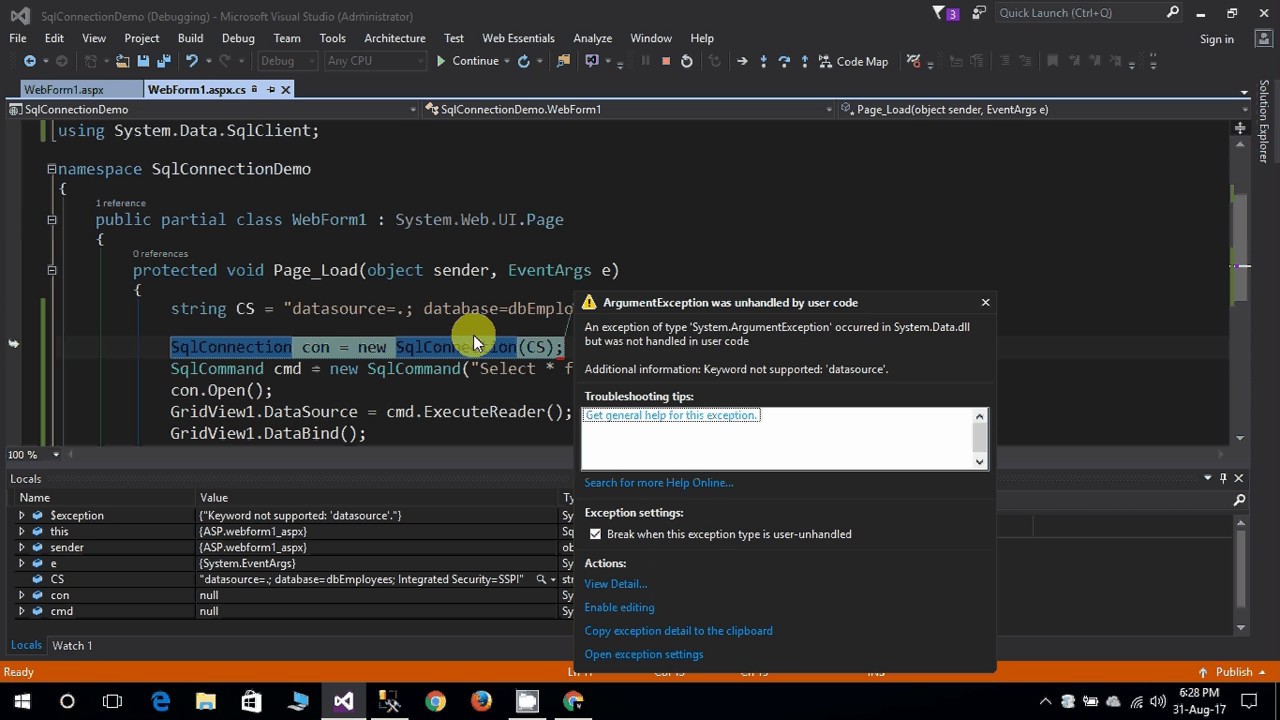Open the File menu
The image size is (1280, 720).
tap(18, 38)
